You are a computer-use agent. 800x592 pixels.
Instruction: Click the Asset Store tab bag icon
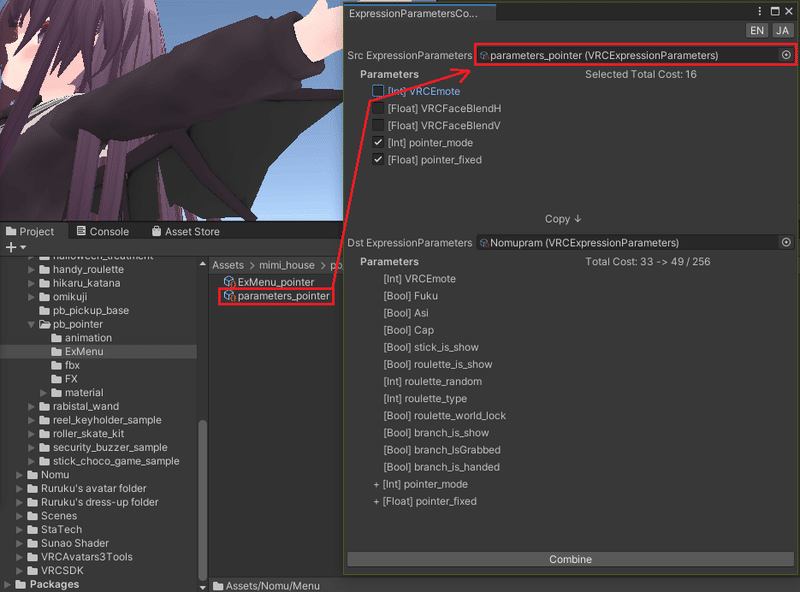(x=157, y=231)
